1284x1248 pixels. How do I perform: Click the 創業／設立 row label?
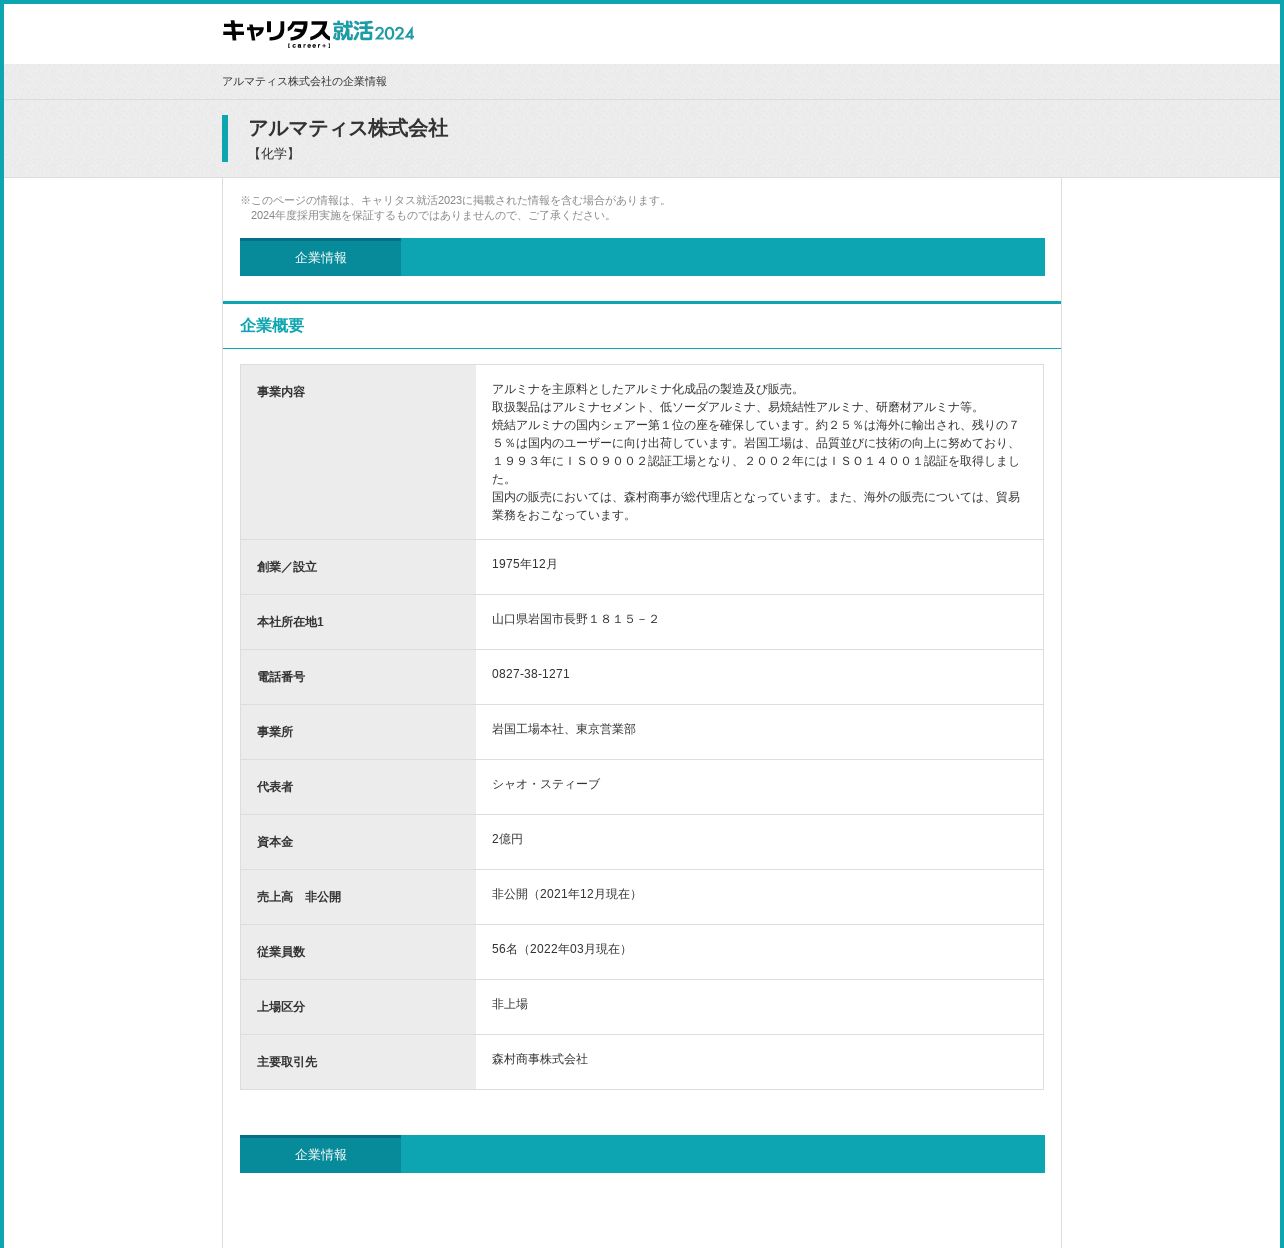(287, 567)
